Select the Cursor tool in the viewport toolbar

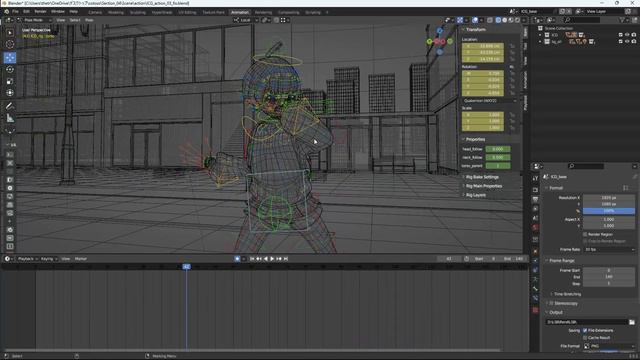coord(10,44)
